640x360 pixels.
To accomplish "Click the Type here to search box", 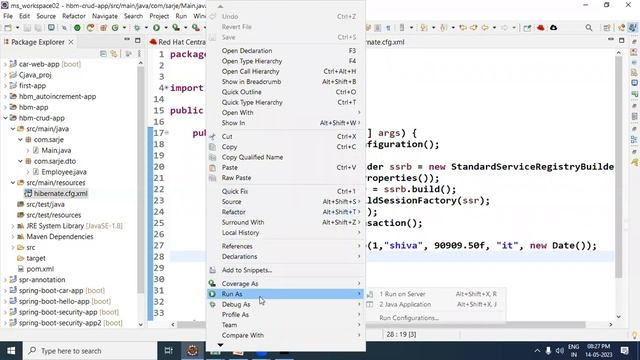I will [x=90, y=351].
